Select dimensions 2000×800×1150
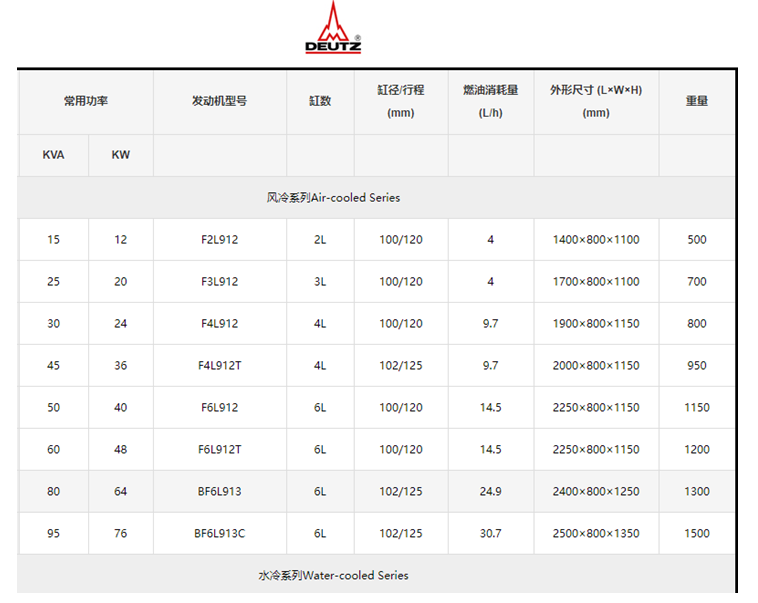Screen dimensions: 758x603 tap(596, 366)
